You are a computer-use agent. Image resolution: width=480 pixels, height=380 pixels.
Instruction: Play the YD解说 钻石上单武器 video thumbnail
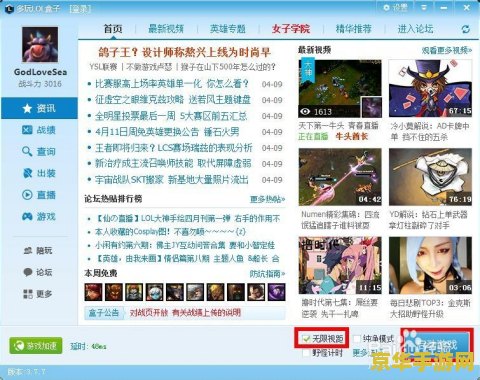[430, 177]
